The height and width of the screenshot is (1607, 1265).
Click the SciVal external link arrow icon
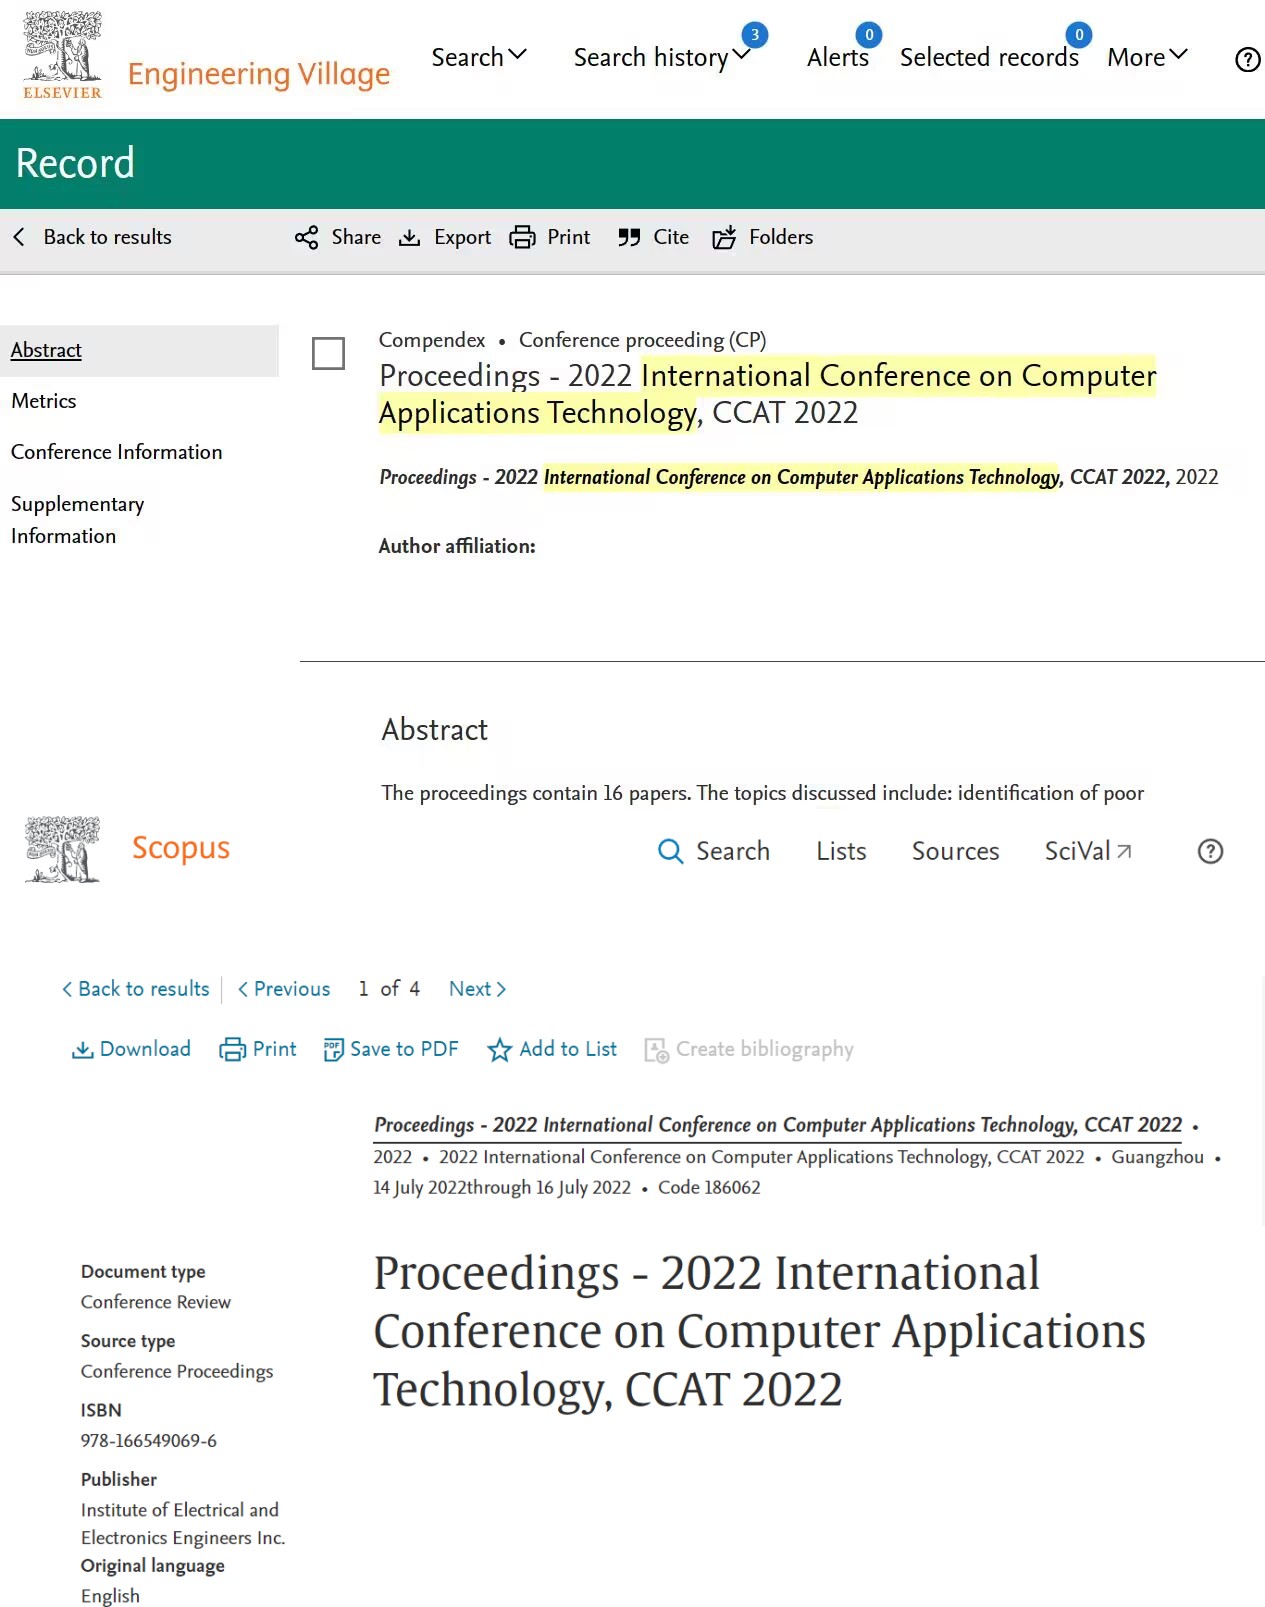(x=1124, y=851)
